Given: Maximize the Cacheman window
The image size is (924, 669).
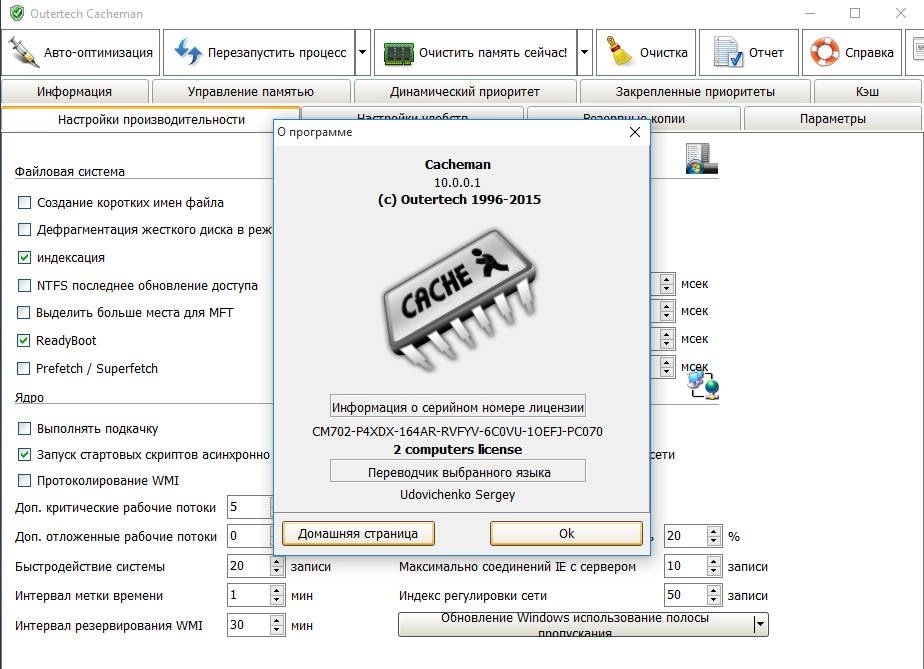Looking at the screenshot, I should (855, 13).
